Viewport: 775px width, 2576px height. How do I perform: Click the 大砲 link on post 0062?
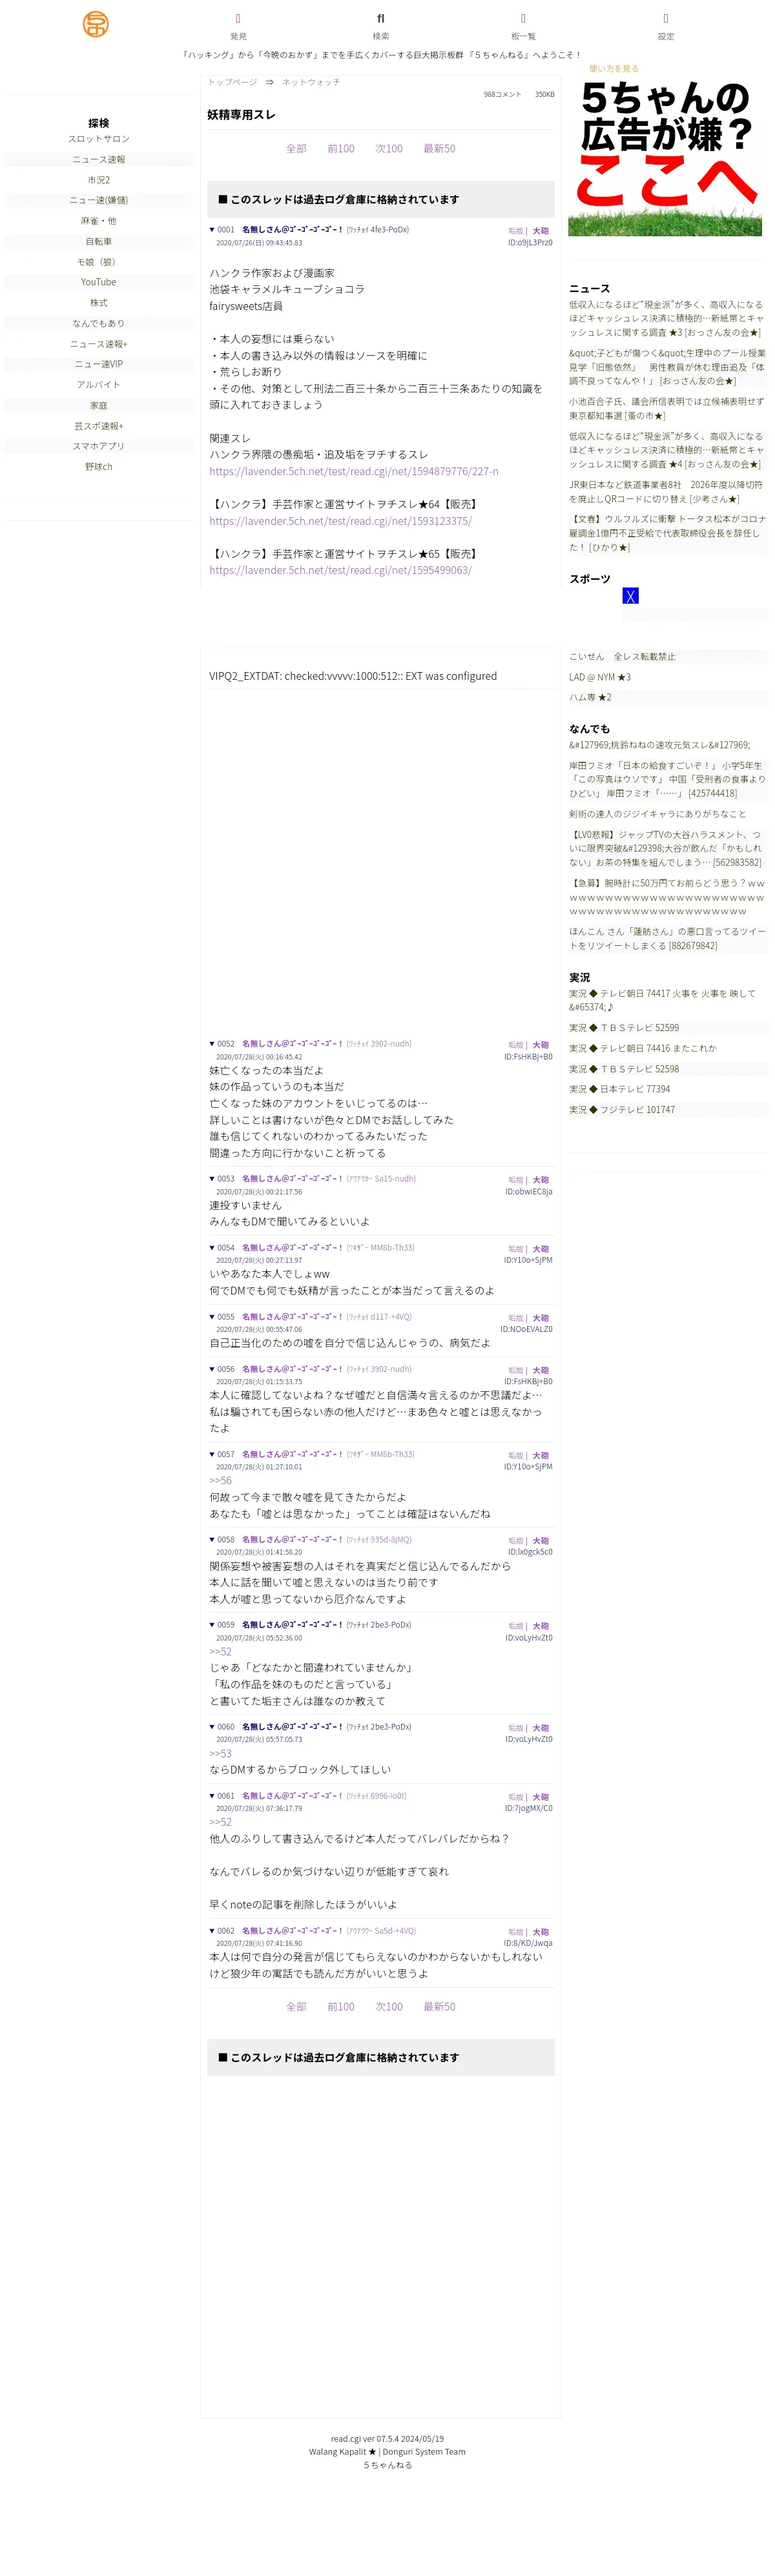(540, 1932)
